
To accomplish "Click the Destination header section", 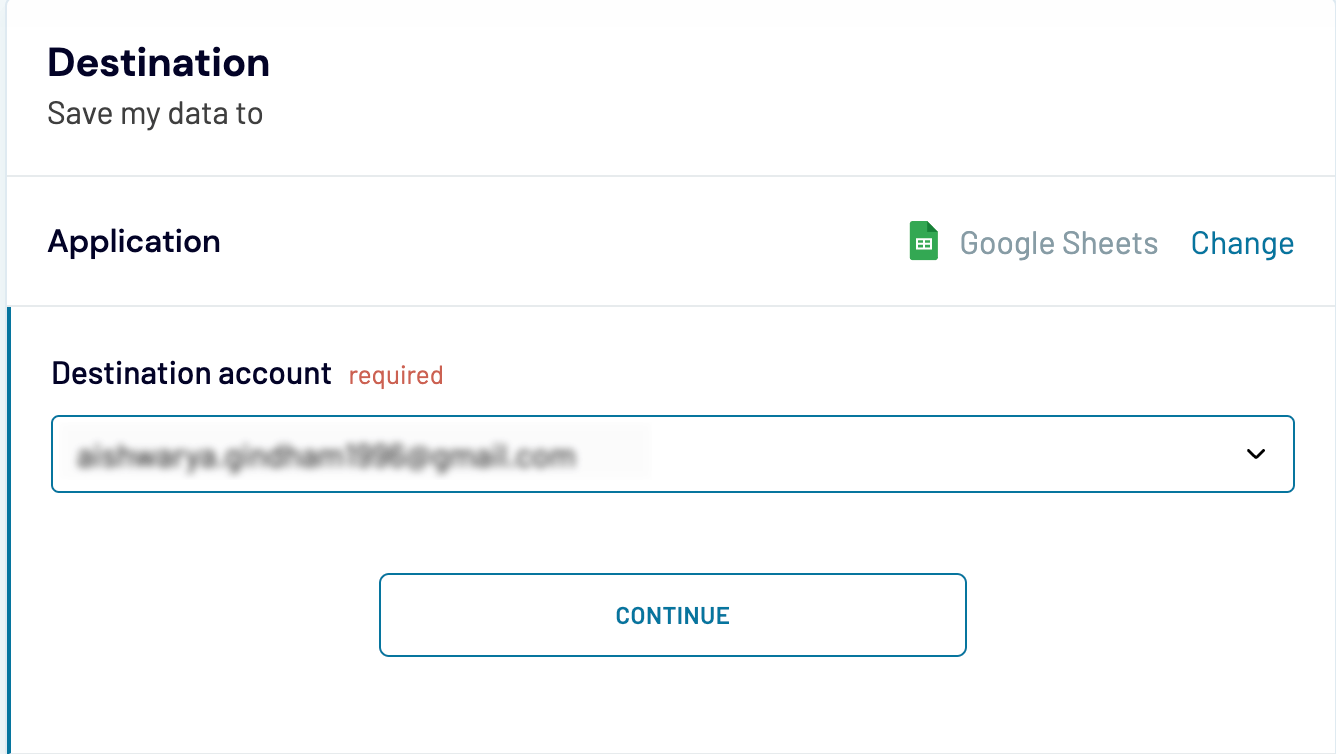I will click(x=158, y=63).
